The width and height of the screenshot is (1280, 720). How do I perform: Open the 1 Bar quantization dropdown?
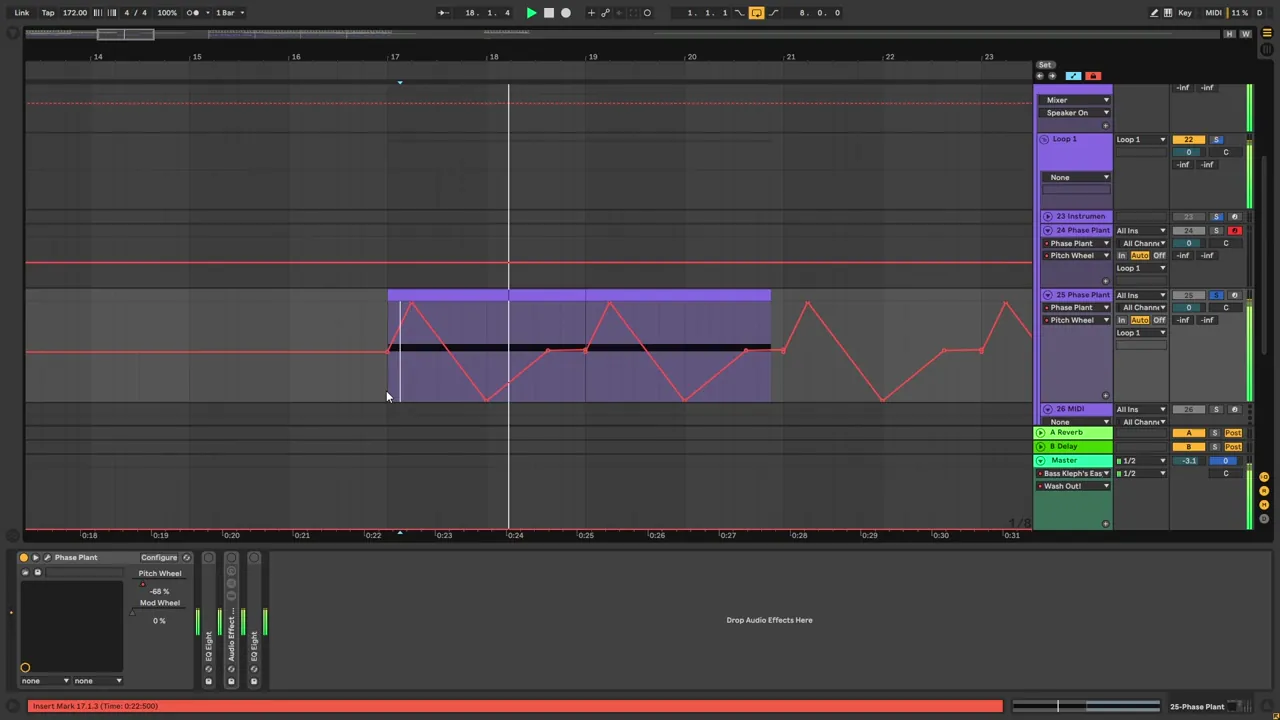229,13
